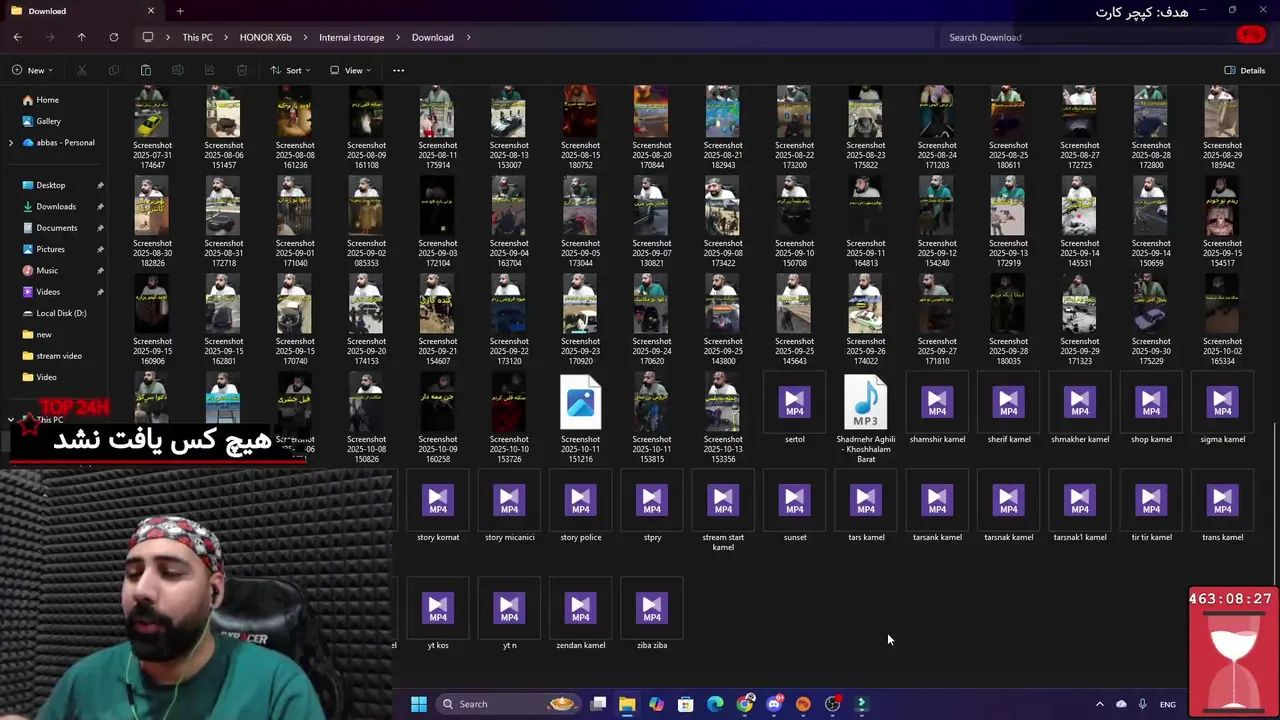This screenshot has width=1280, height=720.
Task: Click the Share icon in the toolbar
Action: pyautogui.click(x=210, y=70)
